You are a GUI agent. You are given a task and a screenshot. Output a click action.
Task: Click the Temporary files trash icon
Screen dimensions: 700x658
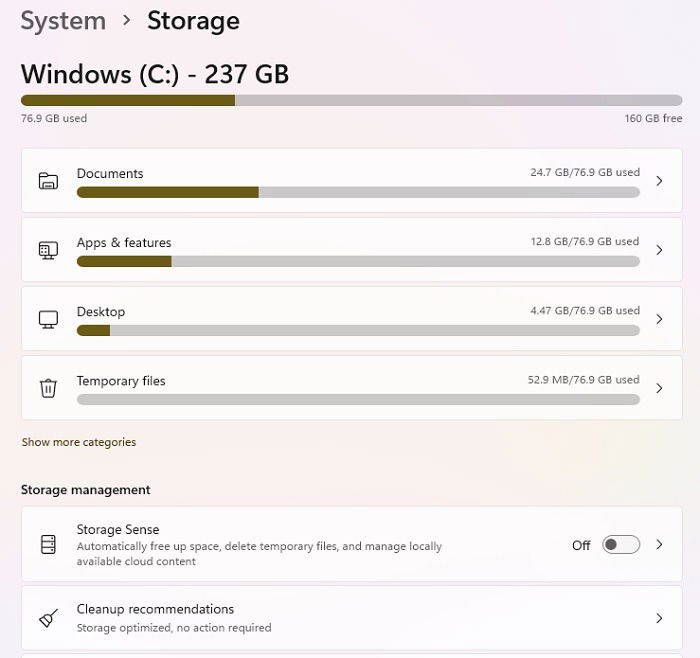click(x=48, y=388)
